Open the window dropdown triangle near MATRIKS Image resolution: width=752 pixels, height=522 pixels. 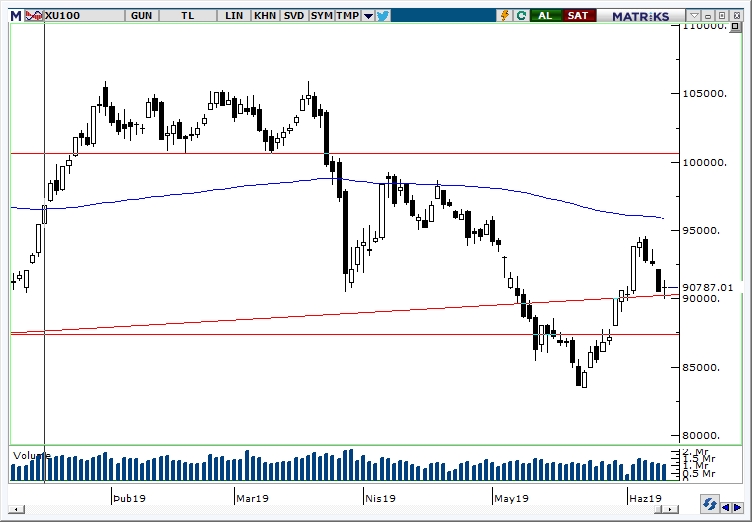(x=694, y=16)
